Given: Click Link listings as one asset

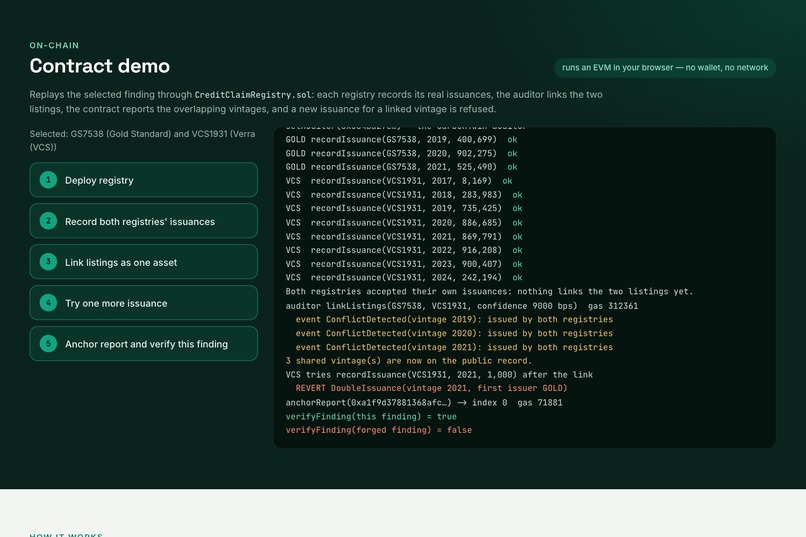Looking at the screenshot, I should point(143,262).
